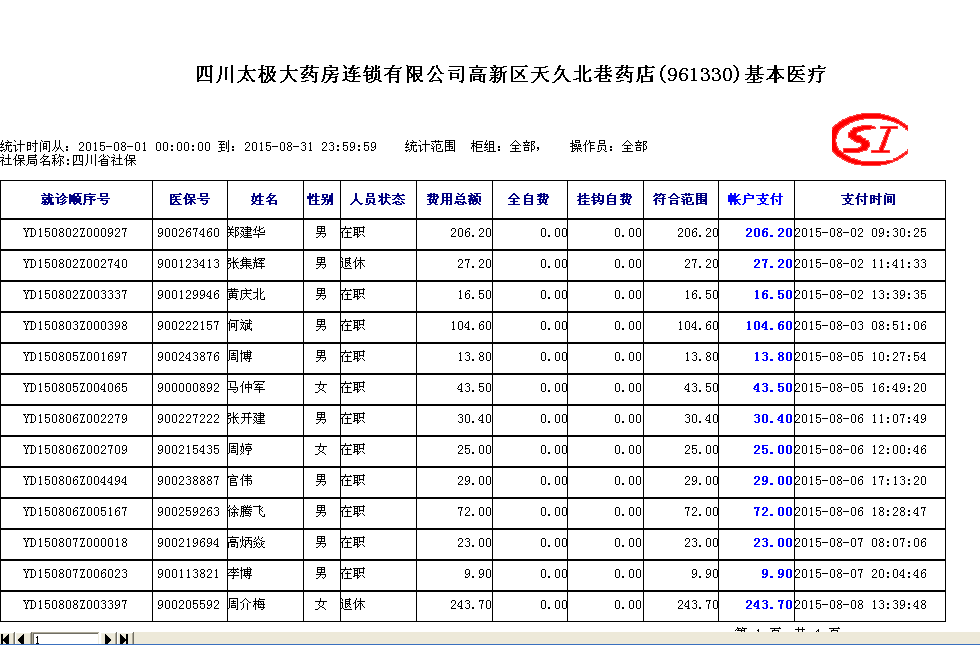Select serial number YD150805Z001697

pos(76,357)
